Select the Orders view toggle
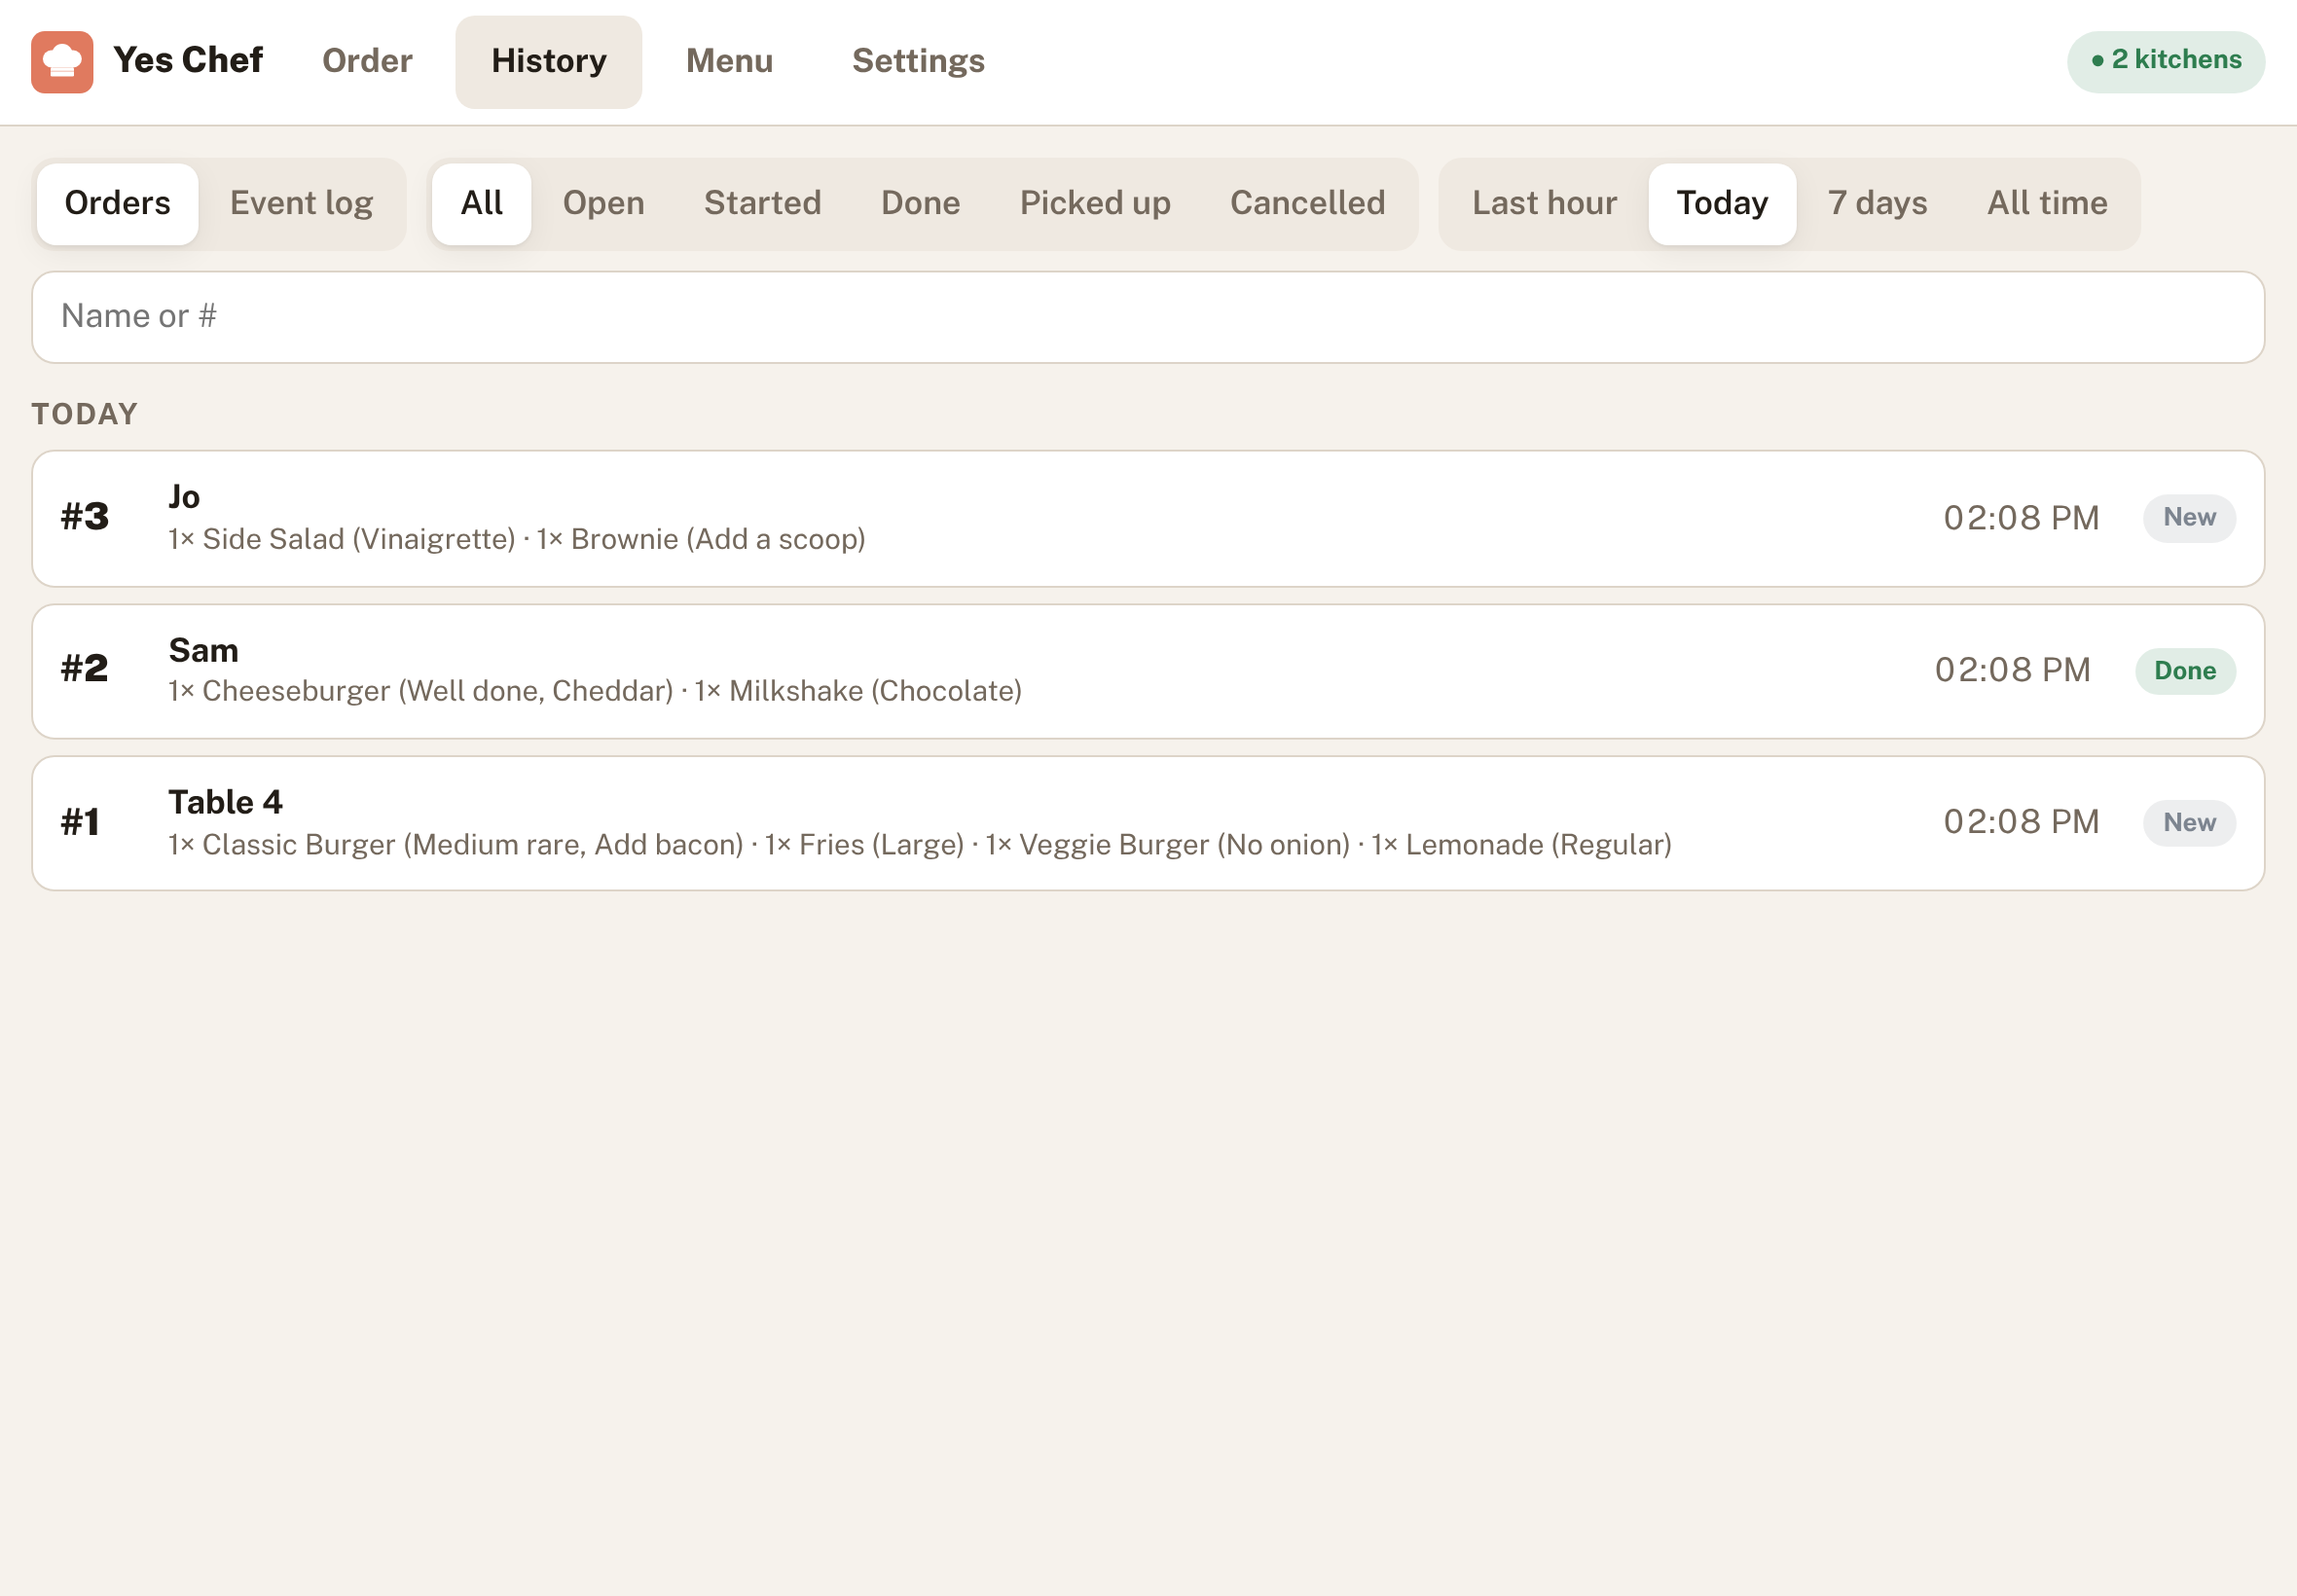Viewport: 2297px width, 1596px height. 118,204
